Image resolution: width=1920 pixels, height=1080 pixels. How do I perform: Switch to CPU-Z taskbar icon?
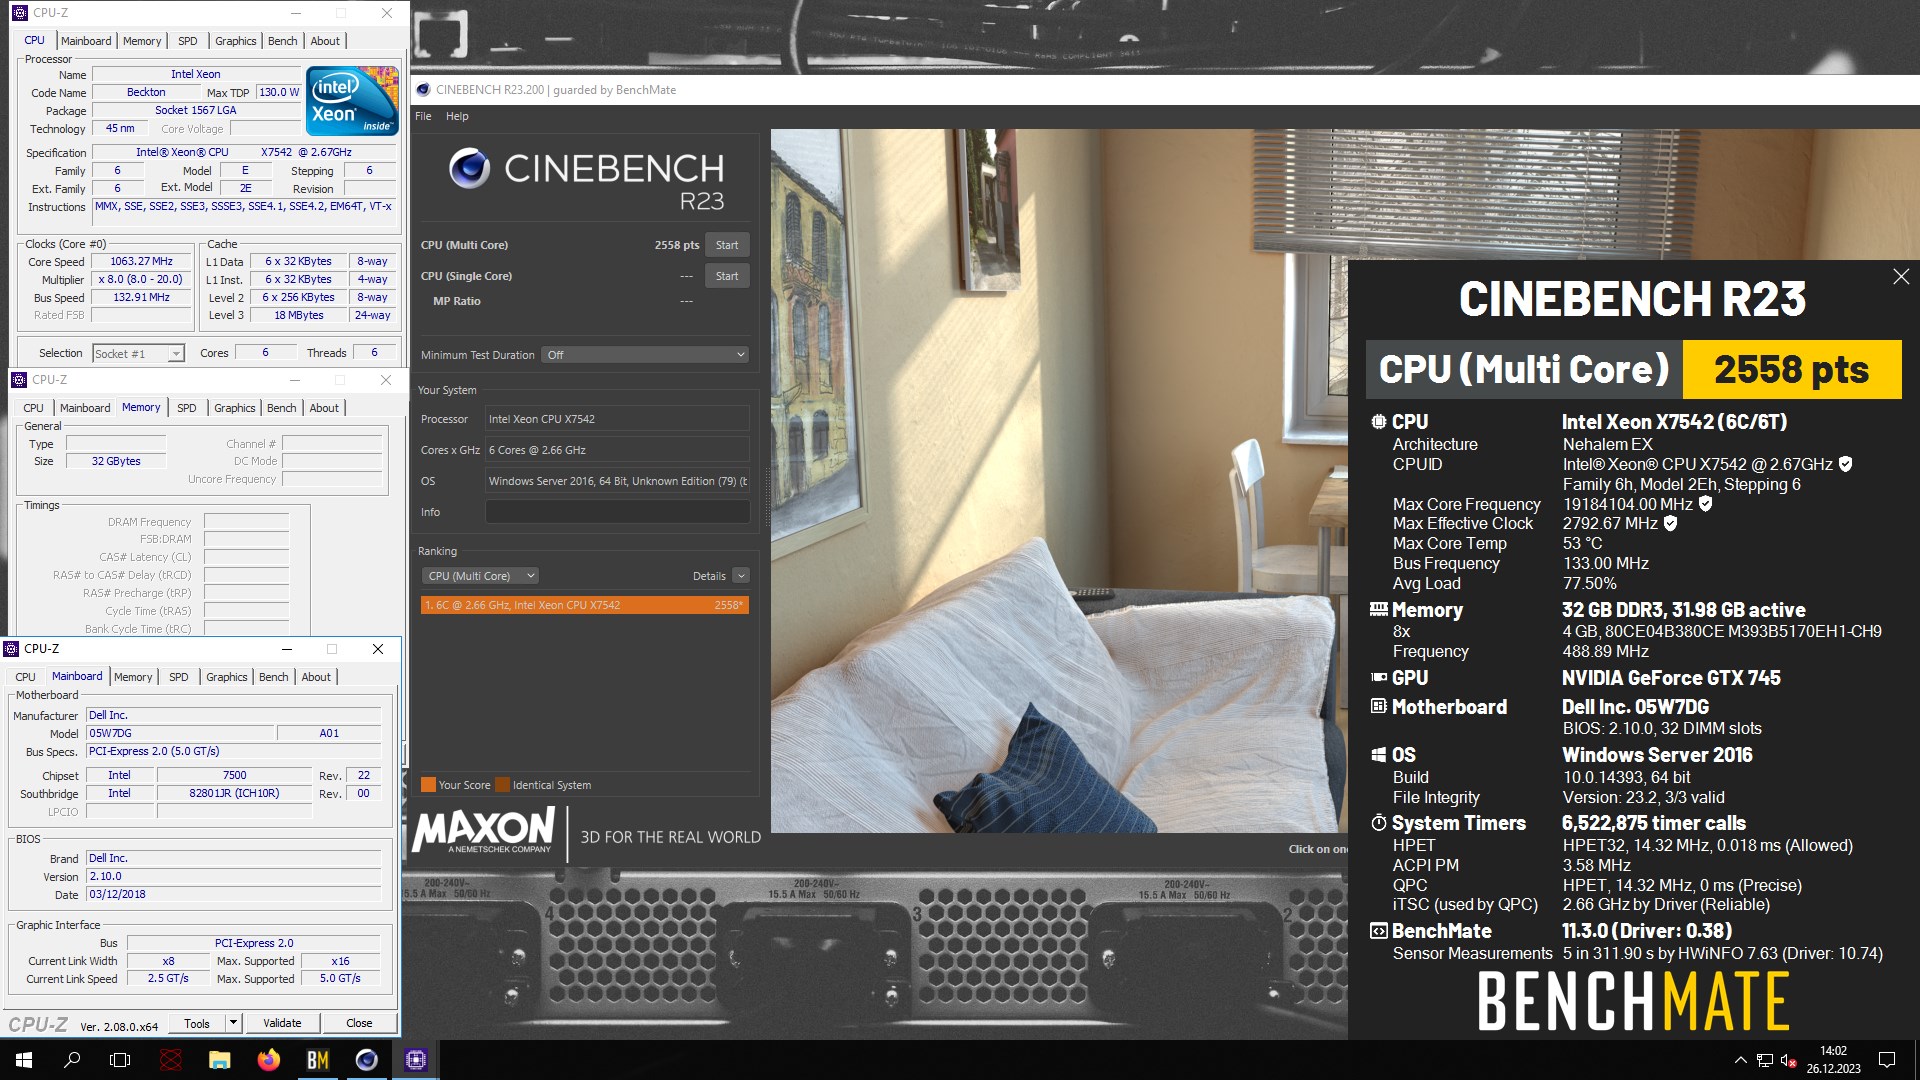(416, 1060)
